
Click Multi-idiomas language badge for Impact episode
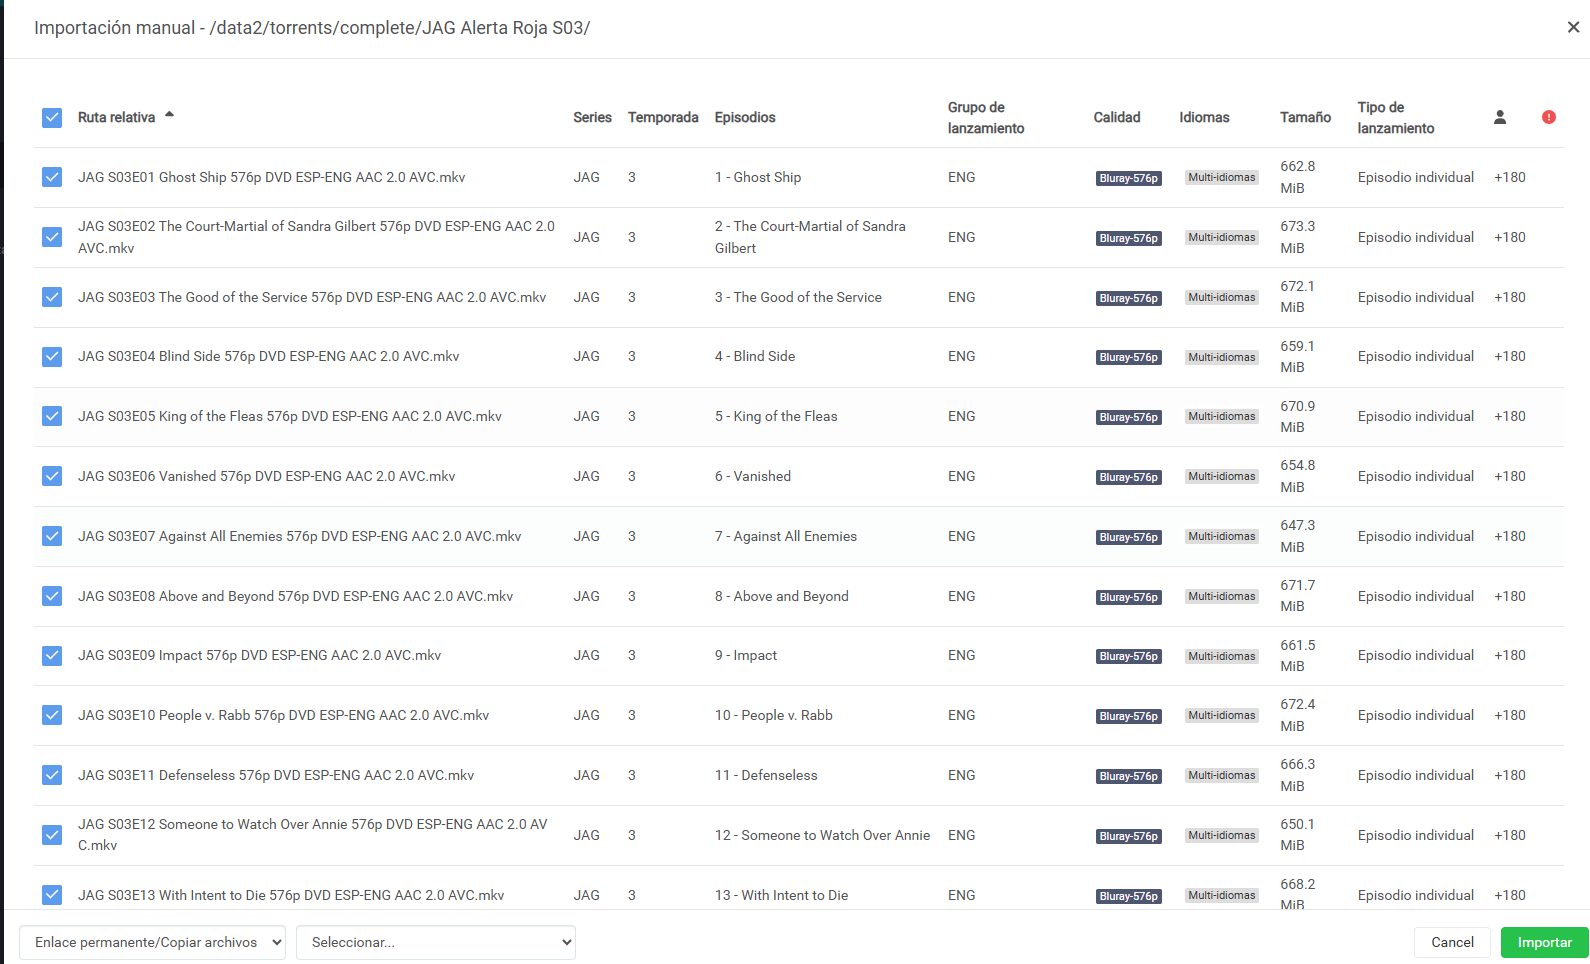tap(1221, 656)
